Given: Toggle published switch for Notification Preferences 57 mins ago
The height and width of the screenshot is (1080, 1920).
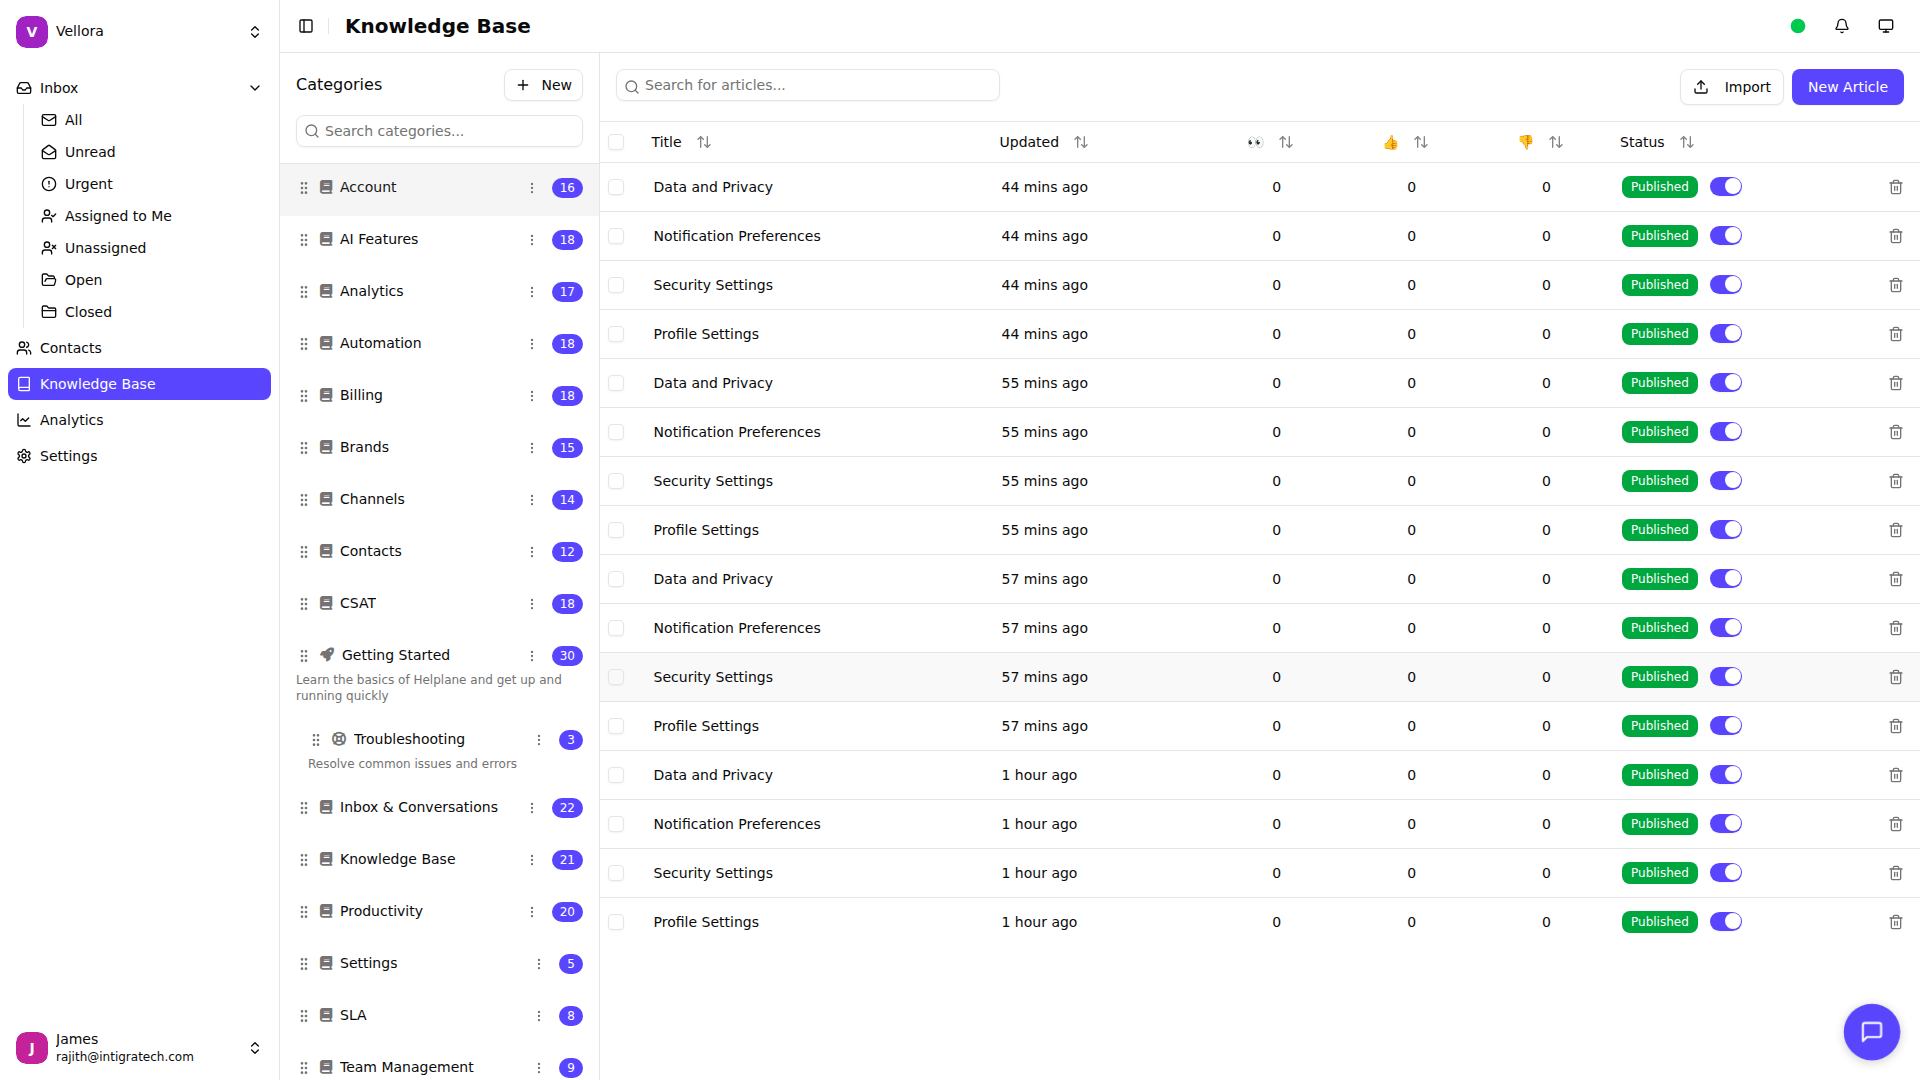Looking at the screenshot, I should 1726,628.
